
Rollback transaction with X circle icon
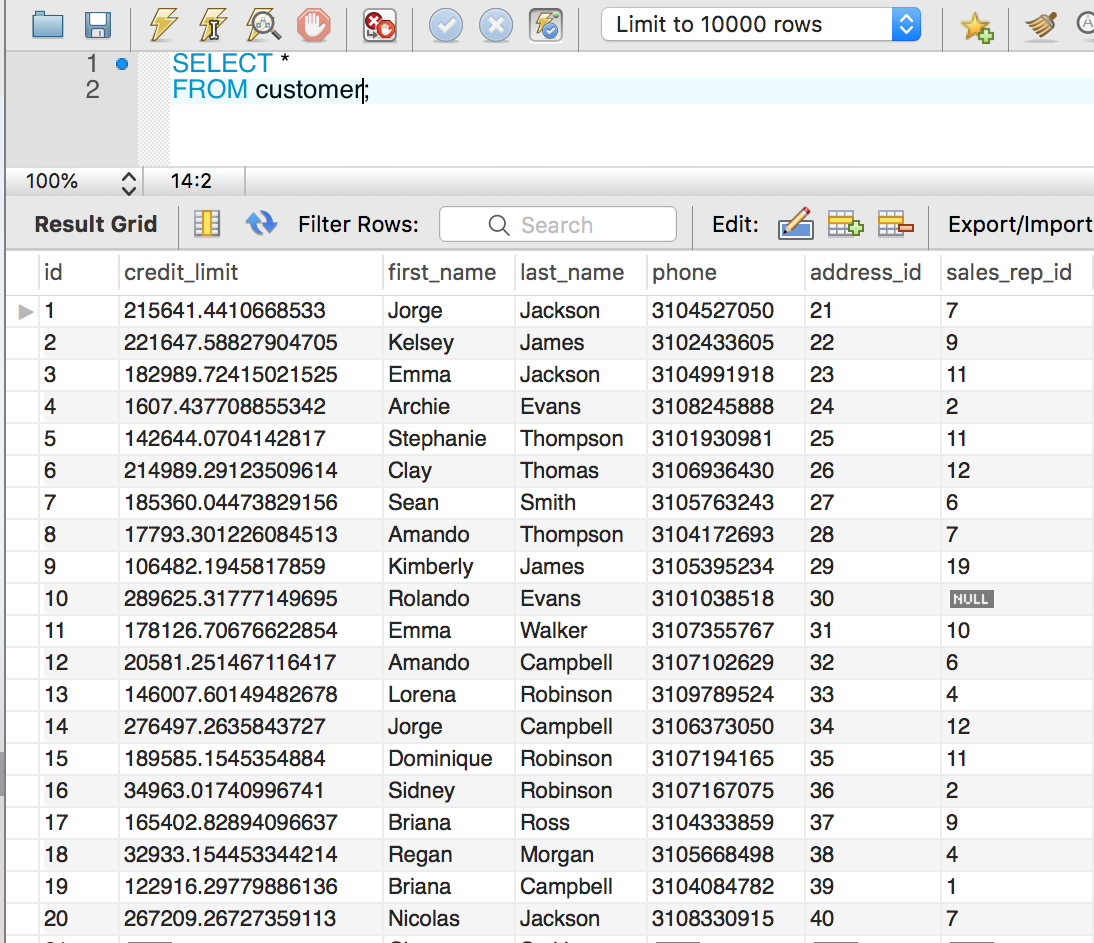click(x=496, y=27)
